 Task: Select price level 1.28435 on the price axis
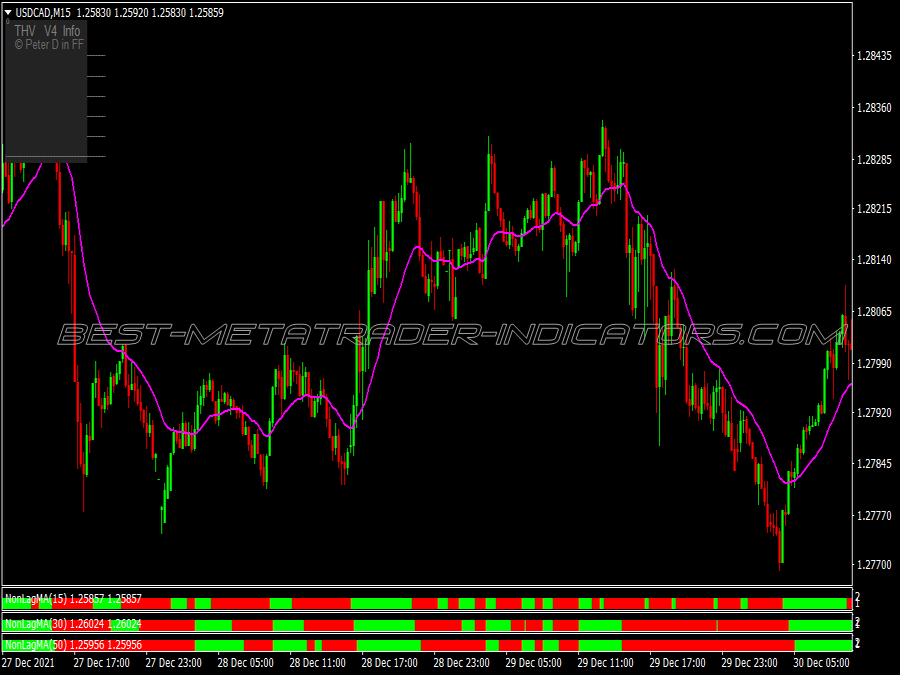874,56
